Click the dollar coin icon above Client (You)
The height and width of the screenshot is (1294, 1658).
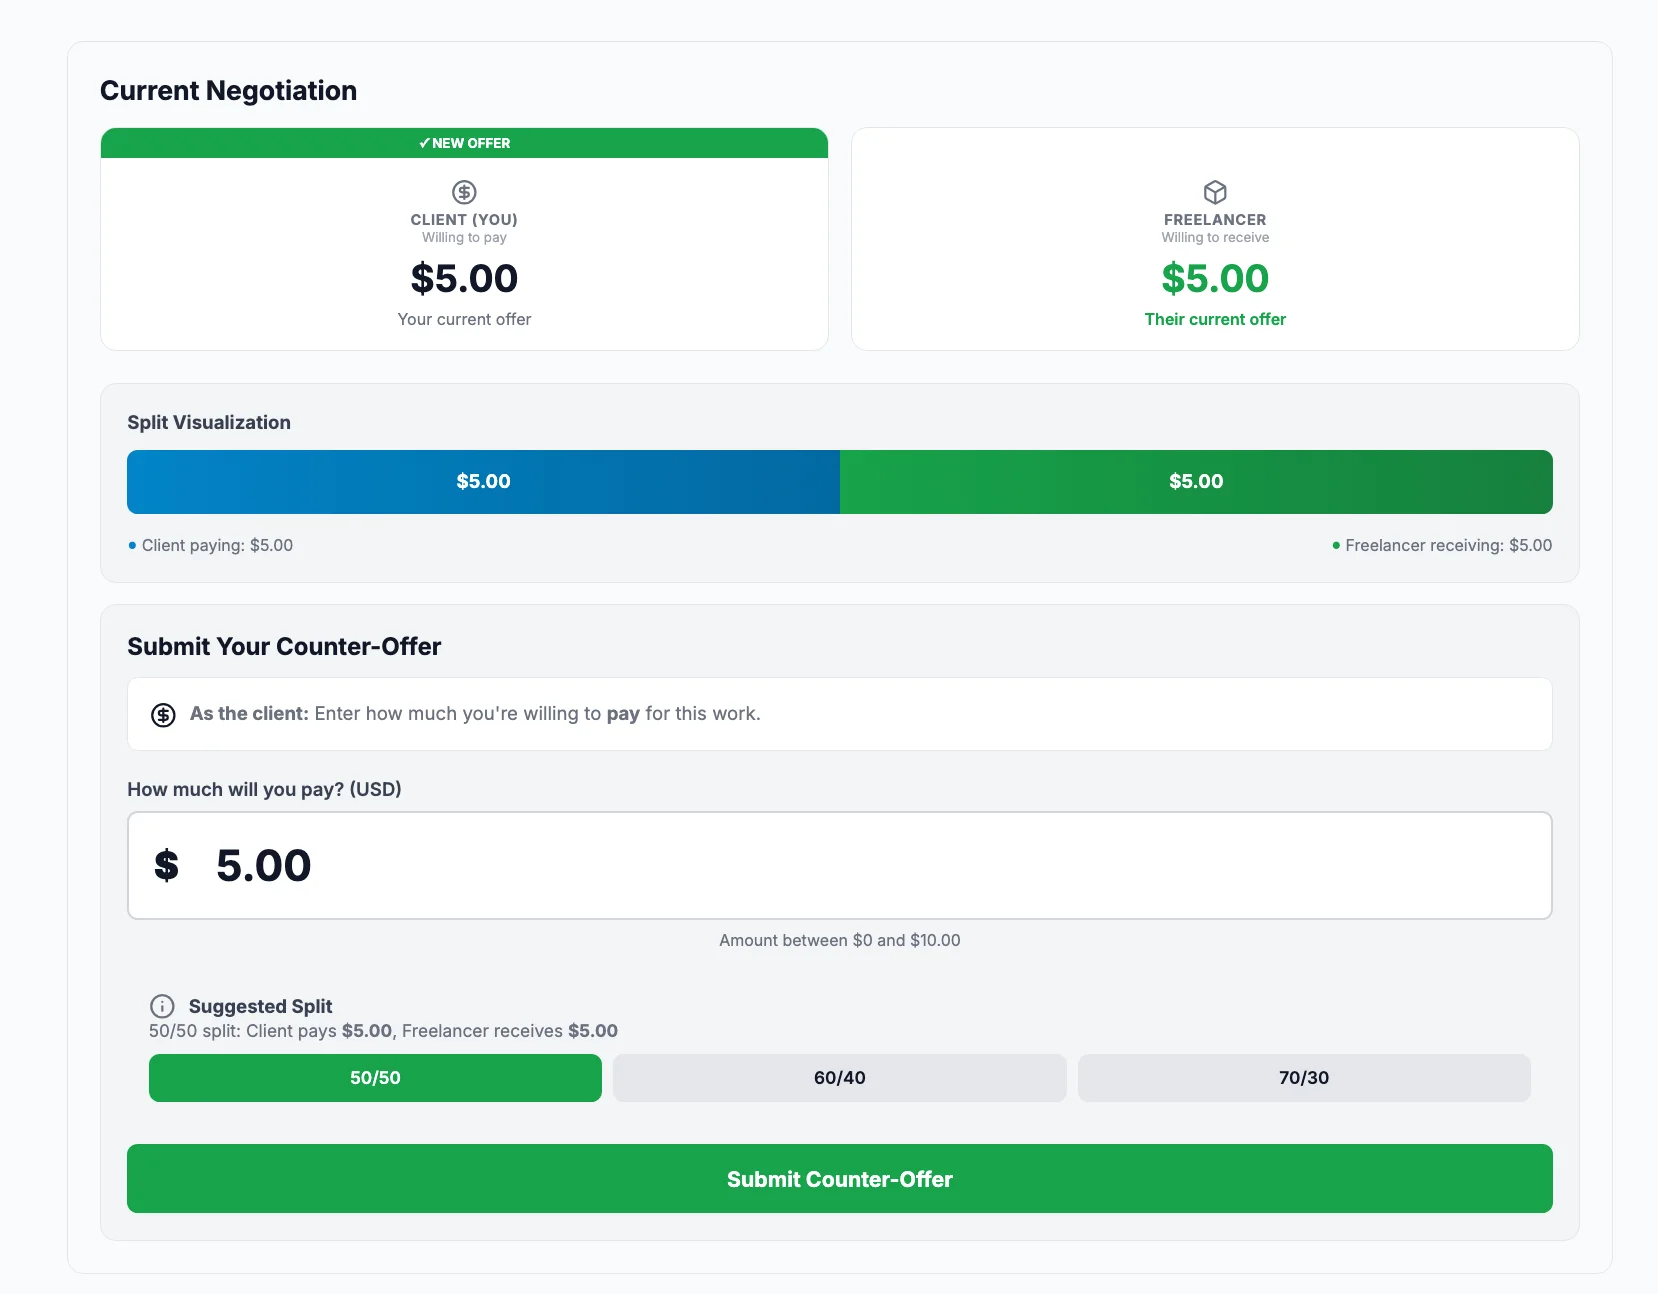pyautogui.click(x=464, y=192)
